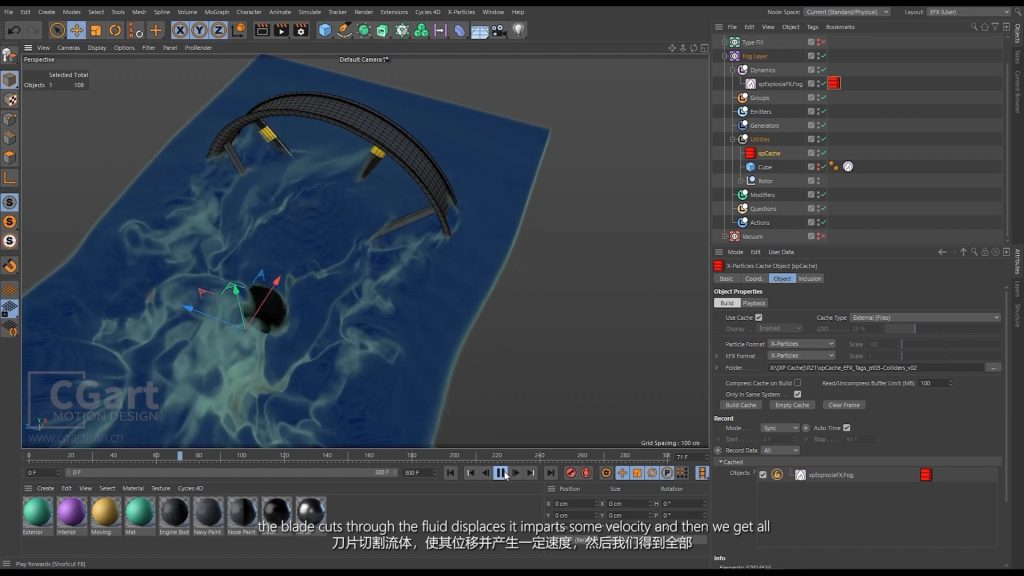Enable record active objects keyframe
Image resolution: width=1024 pixels, height=576 pixels.
point(571,473)
